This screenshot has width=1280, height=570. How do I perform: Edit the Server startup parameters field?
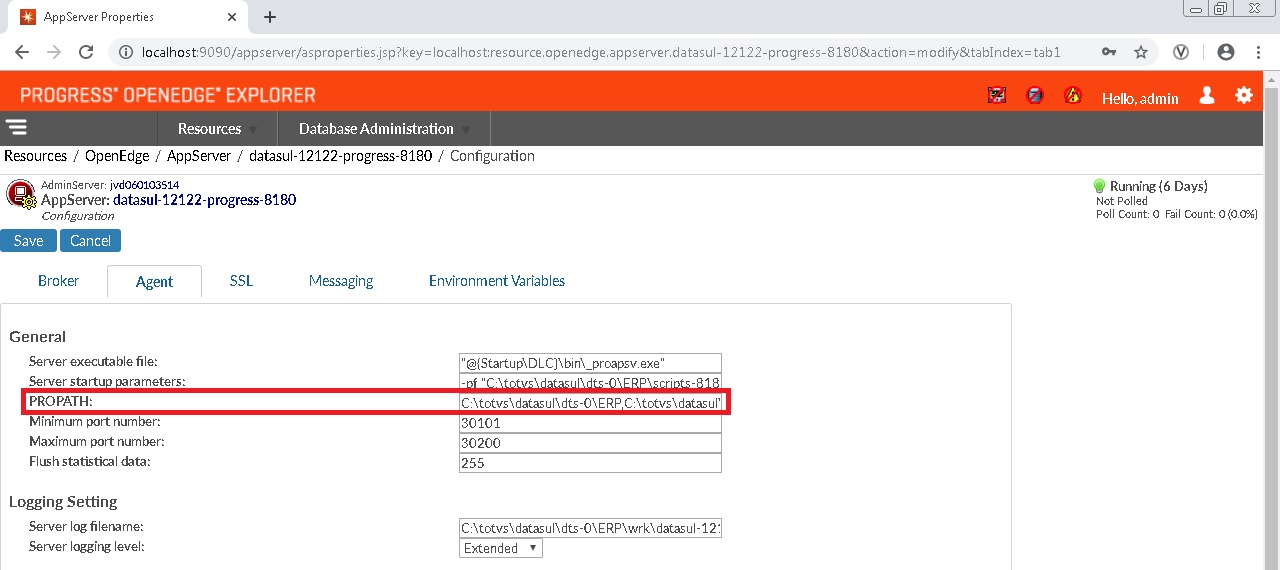click(590, 382)
